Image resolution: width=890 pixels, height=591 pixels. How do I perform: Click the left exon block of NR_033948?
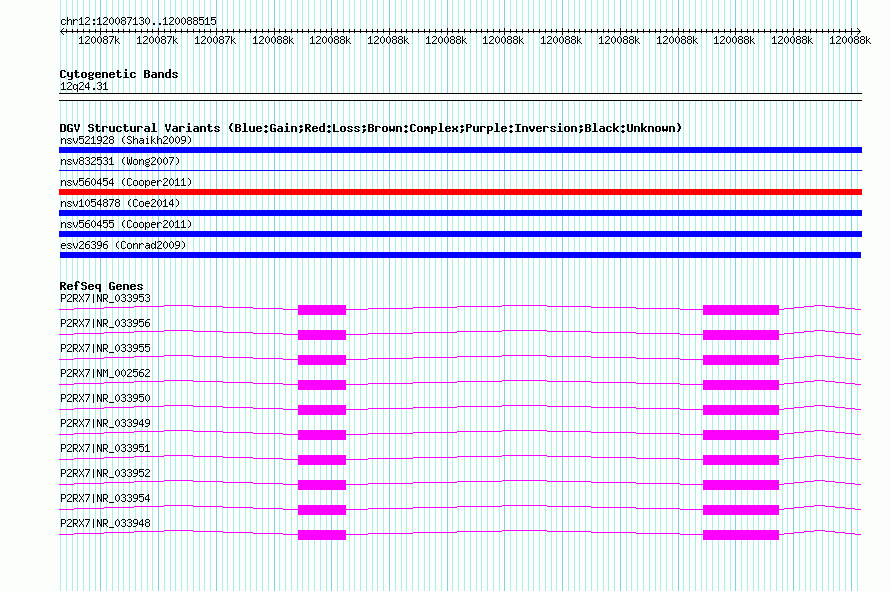pyautogui.click(x=322, y=535)
